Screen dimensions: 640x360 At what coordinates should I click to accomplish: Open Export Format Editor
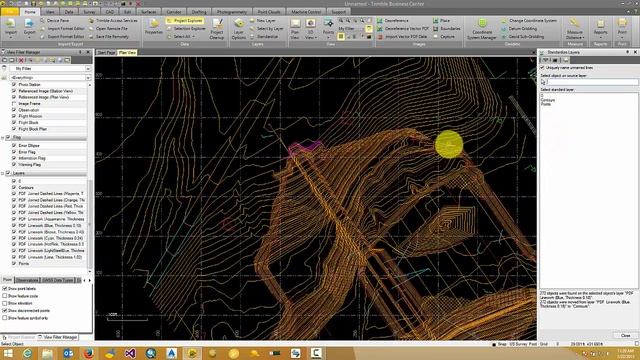[x=62, y=37]
